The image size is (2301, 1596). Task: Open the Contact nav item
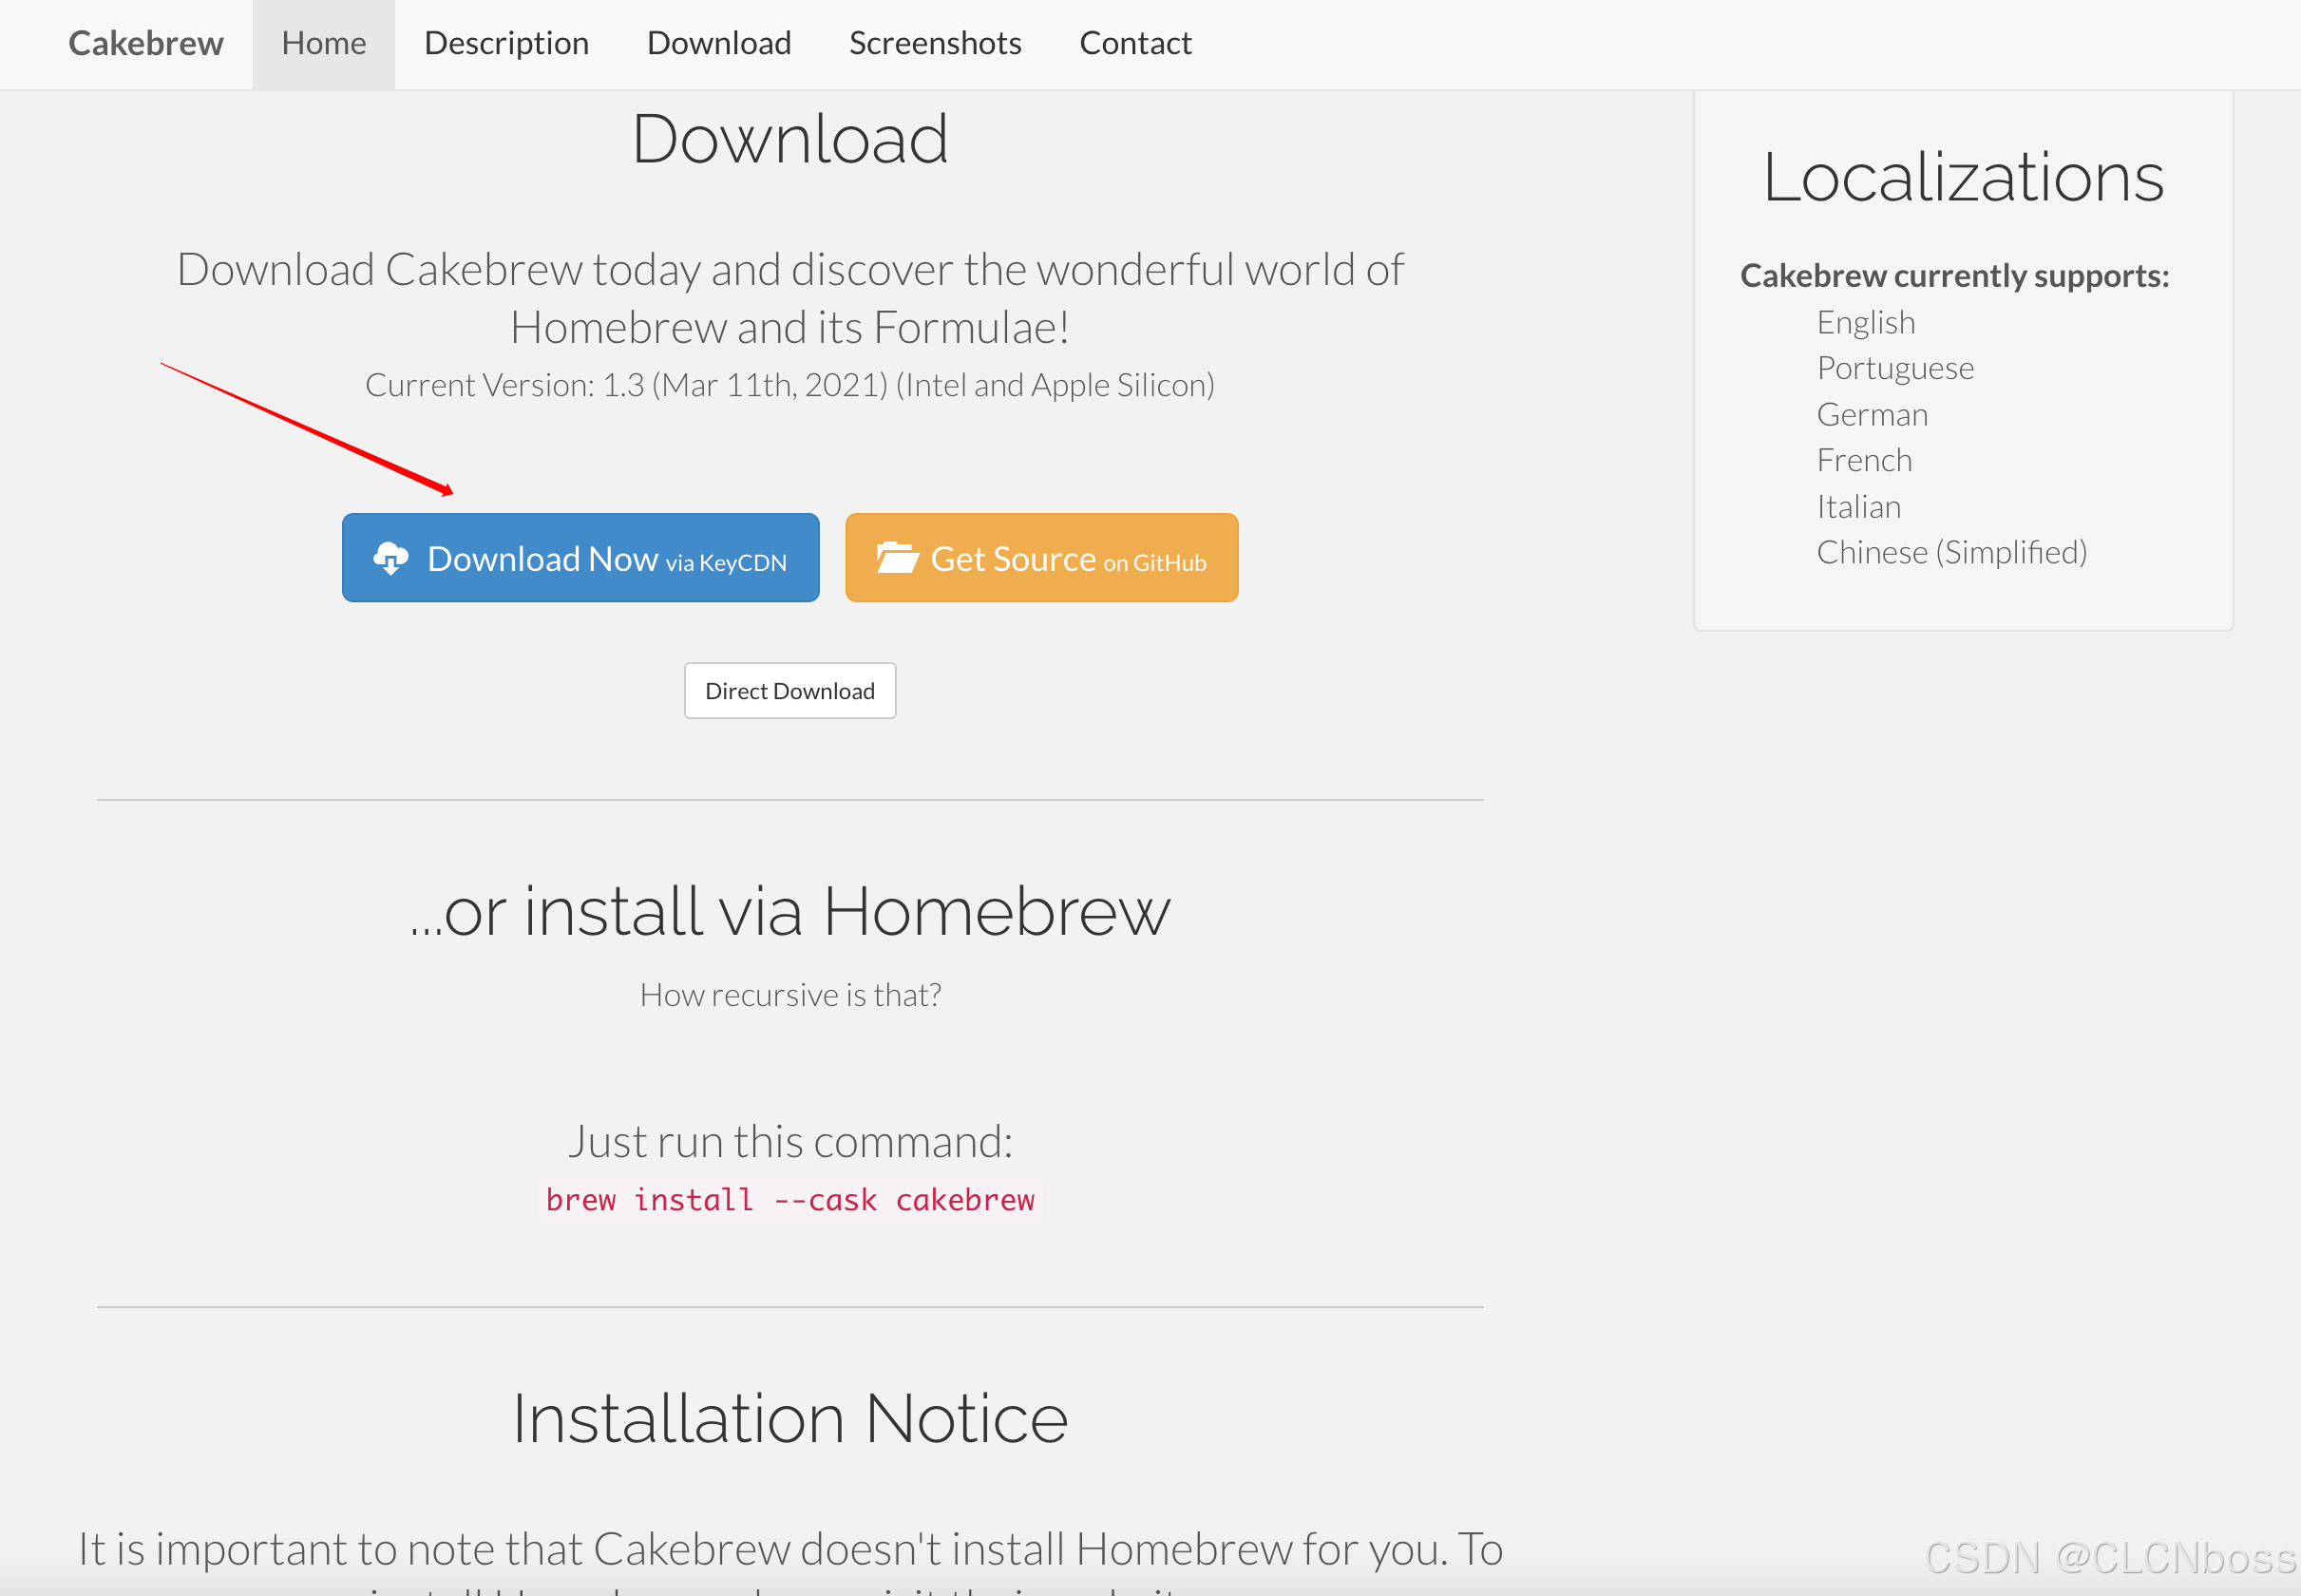point(1135,43)
